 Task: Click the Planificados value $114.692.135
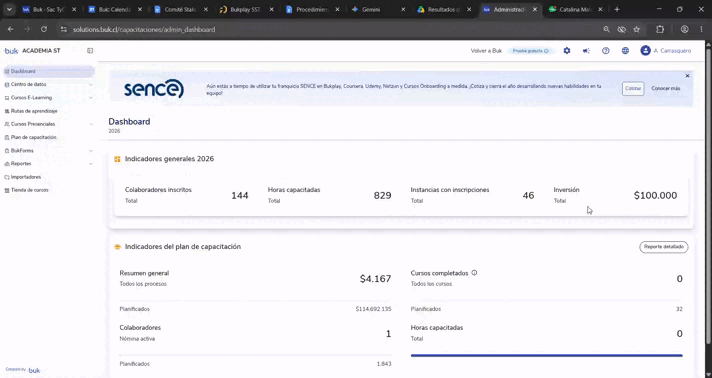point(373,309)
